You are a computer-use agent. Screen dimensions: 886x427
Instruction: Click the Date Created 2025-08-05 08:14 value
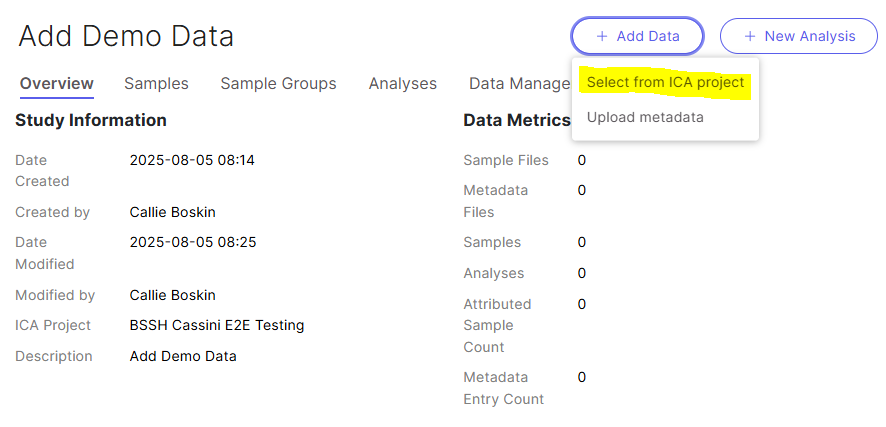(x=192, y=160)
